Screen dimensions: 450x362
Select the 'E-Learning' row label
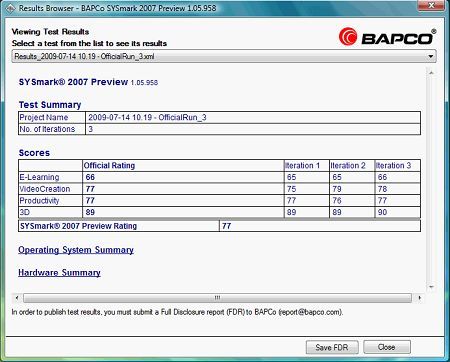pos(39,177)
